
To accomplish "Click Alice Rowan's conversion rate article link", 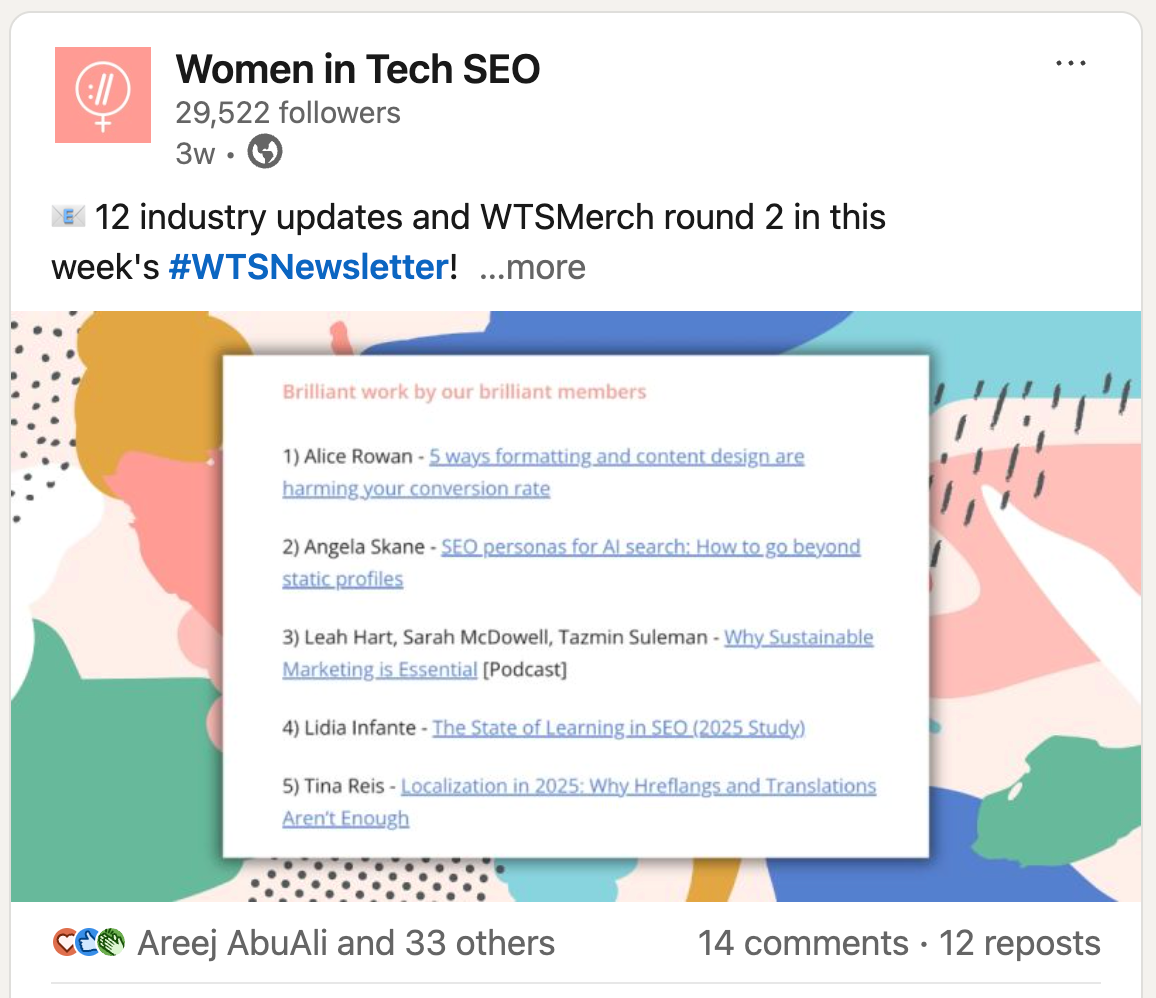I will (x=617, y=456).
